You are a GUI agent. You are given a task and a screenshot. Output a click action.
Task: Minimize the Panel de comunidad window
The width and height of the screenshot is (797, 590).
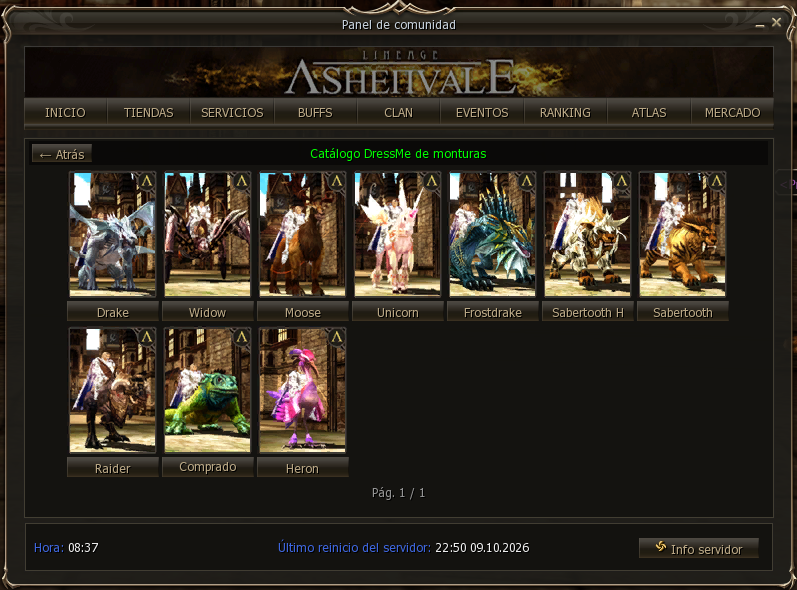[x=760, y=24]
